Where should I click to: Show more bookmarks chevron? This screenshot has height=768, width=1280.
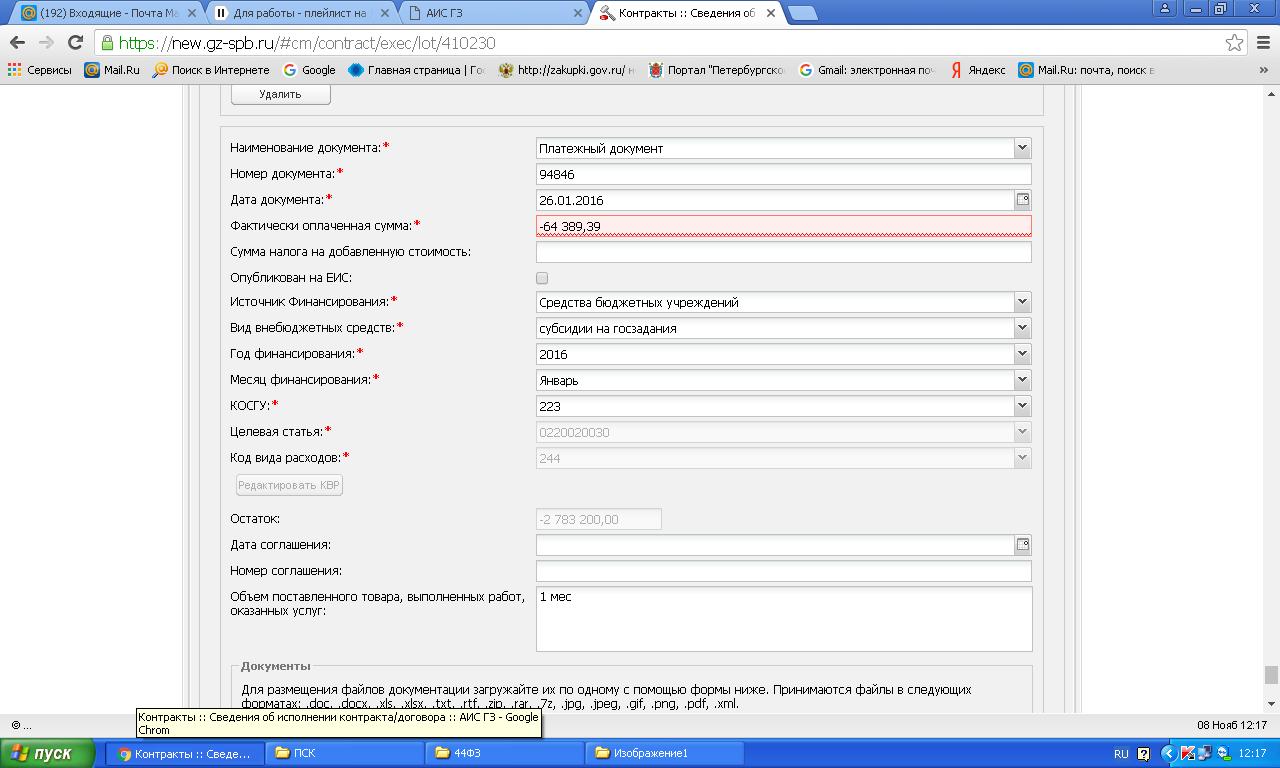(x=1263, y=70)
